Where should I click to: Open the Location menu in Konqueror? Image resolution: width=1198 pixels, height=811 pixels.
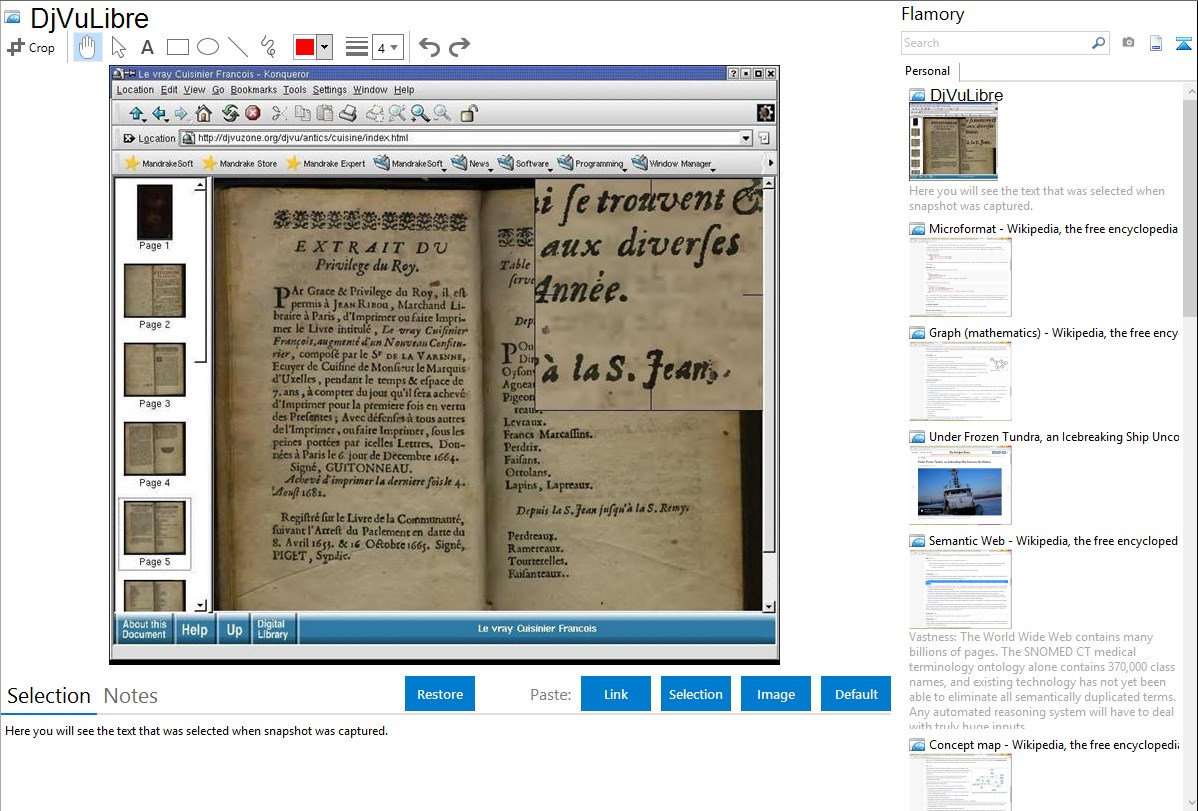(x=135, y=90)
